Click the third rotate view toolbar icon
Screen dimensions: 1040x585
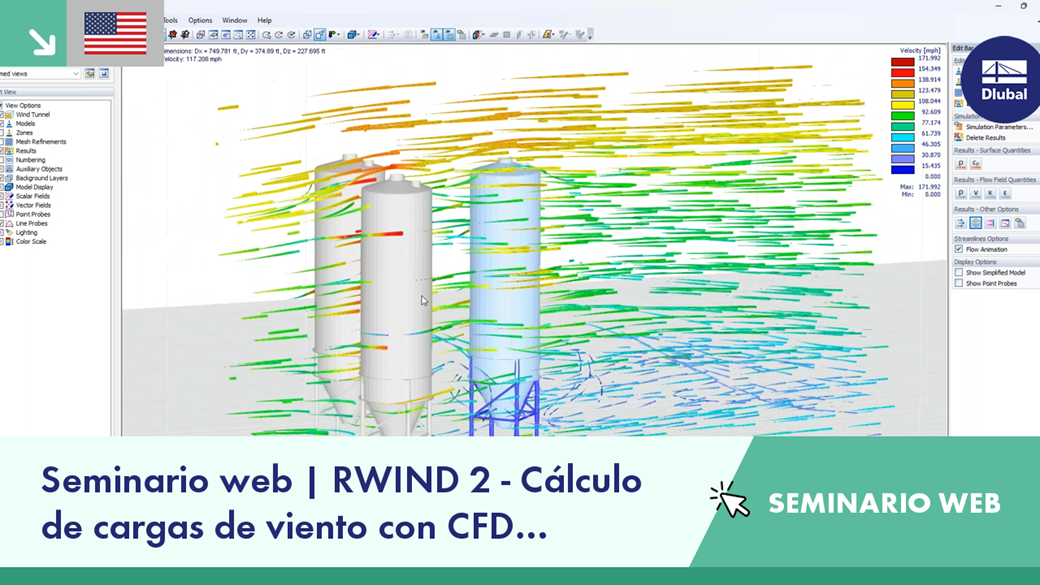(x=291, y=34)
